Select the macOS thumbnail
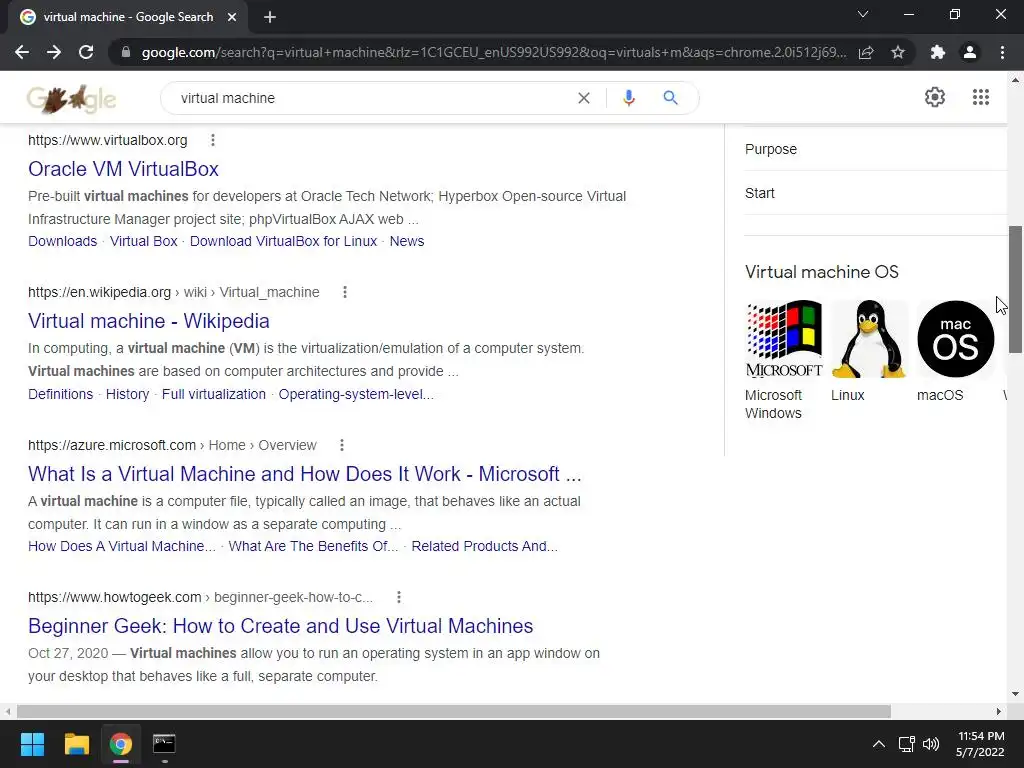Screen dimensions: 1024x768 [x=955, y=339]
